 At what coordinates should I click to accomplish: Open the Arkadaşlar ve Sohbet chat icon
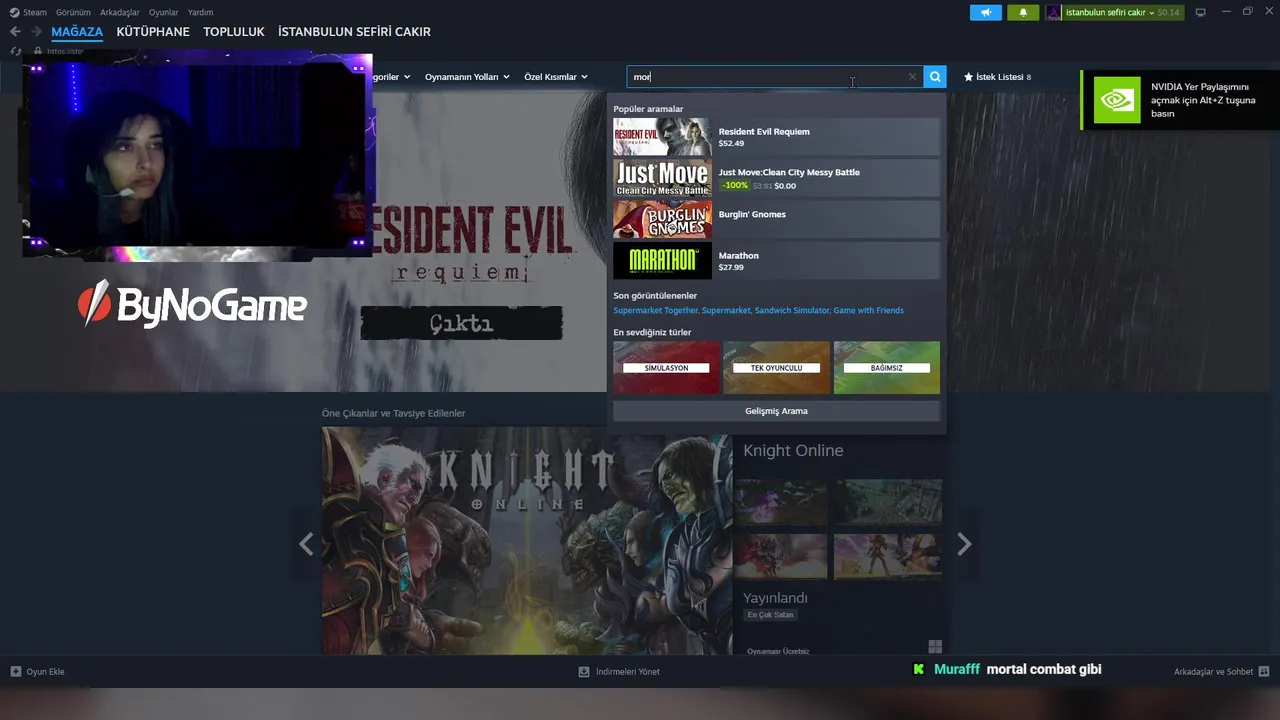[1264, 672]
